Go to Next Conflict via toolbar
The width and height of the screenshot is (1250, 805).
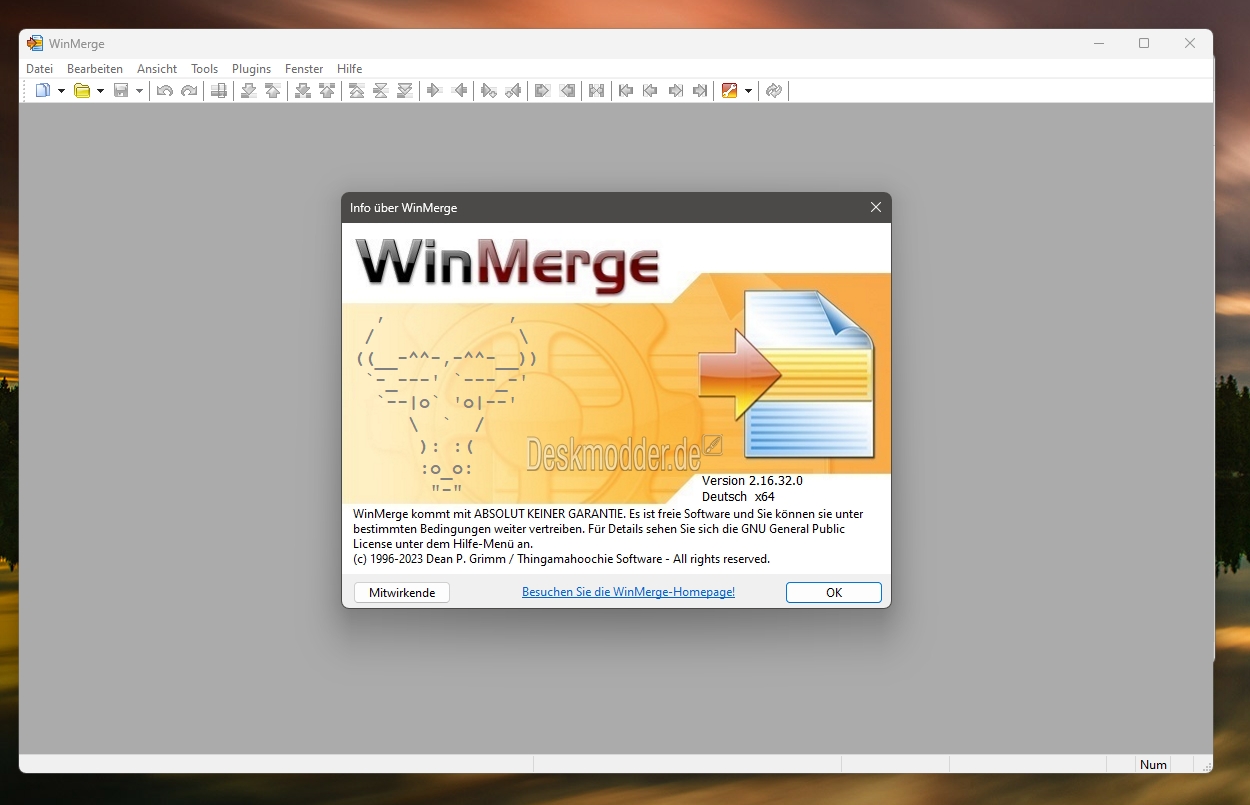tap(303, 91)
